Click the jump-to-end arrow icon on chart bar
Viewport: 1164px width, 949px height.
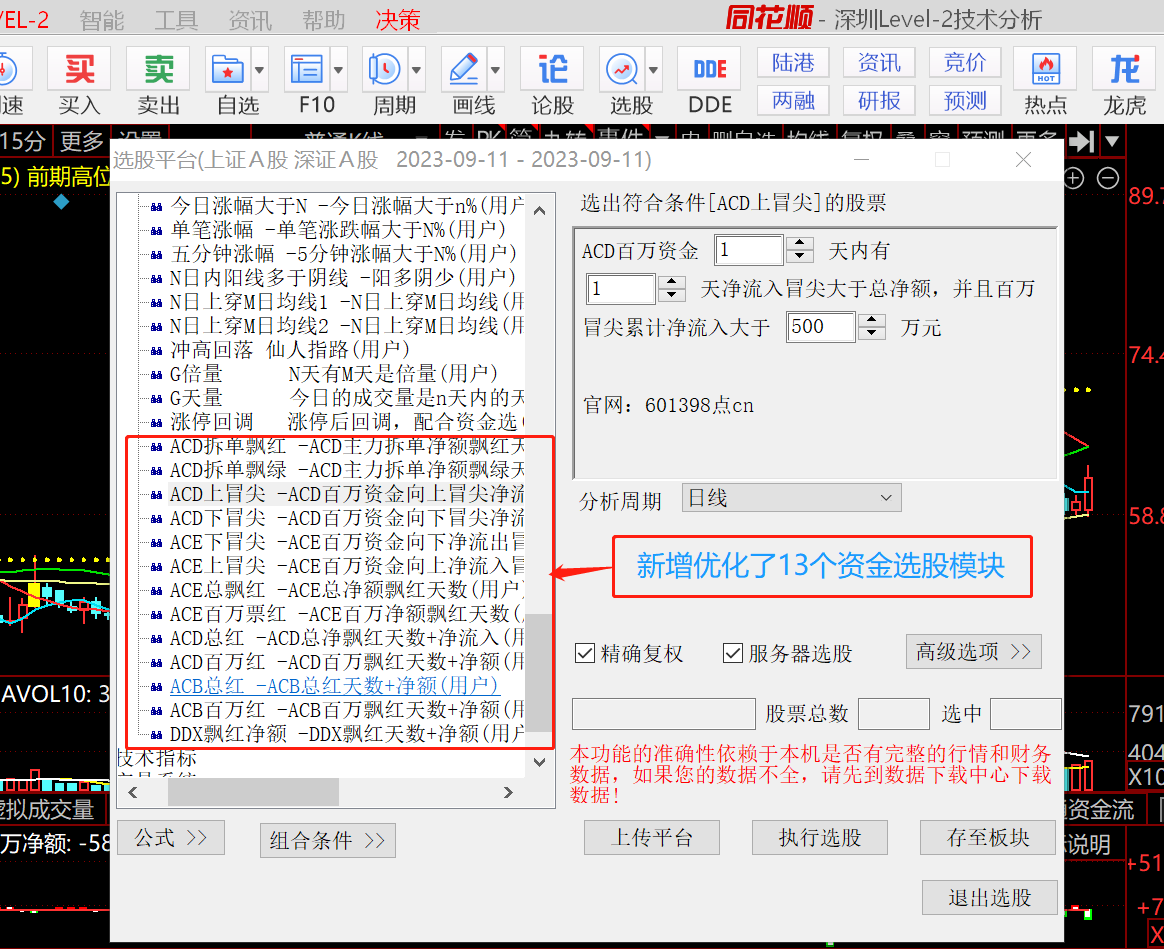(x=1082, y=141)
